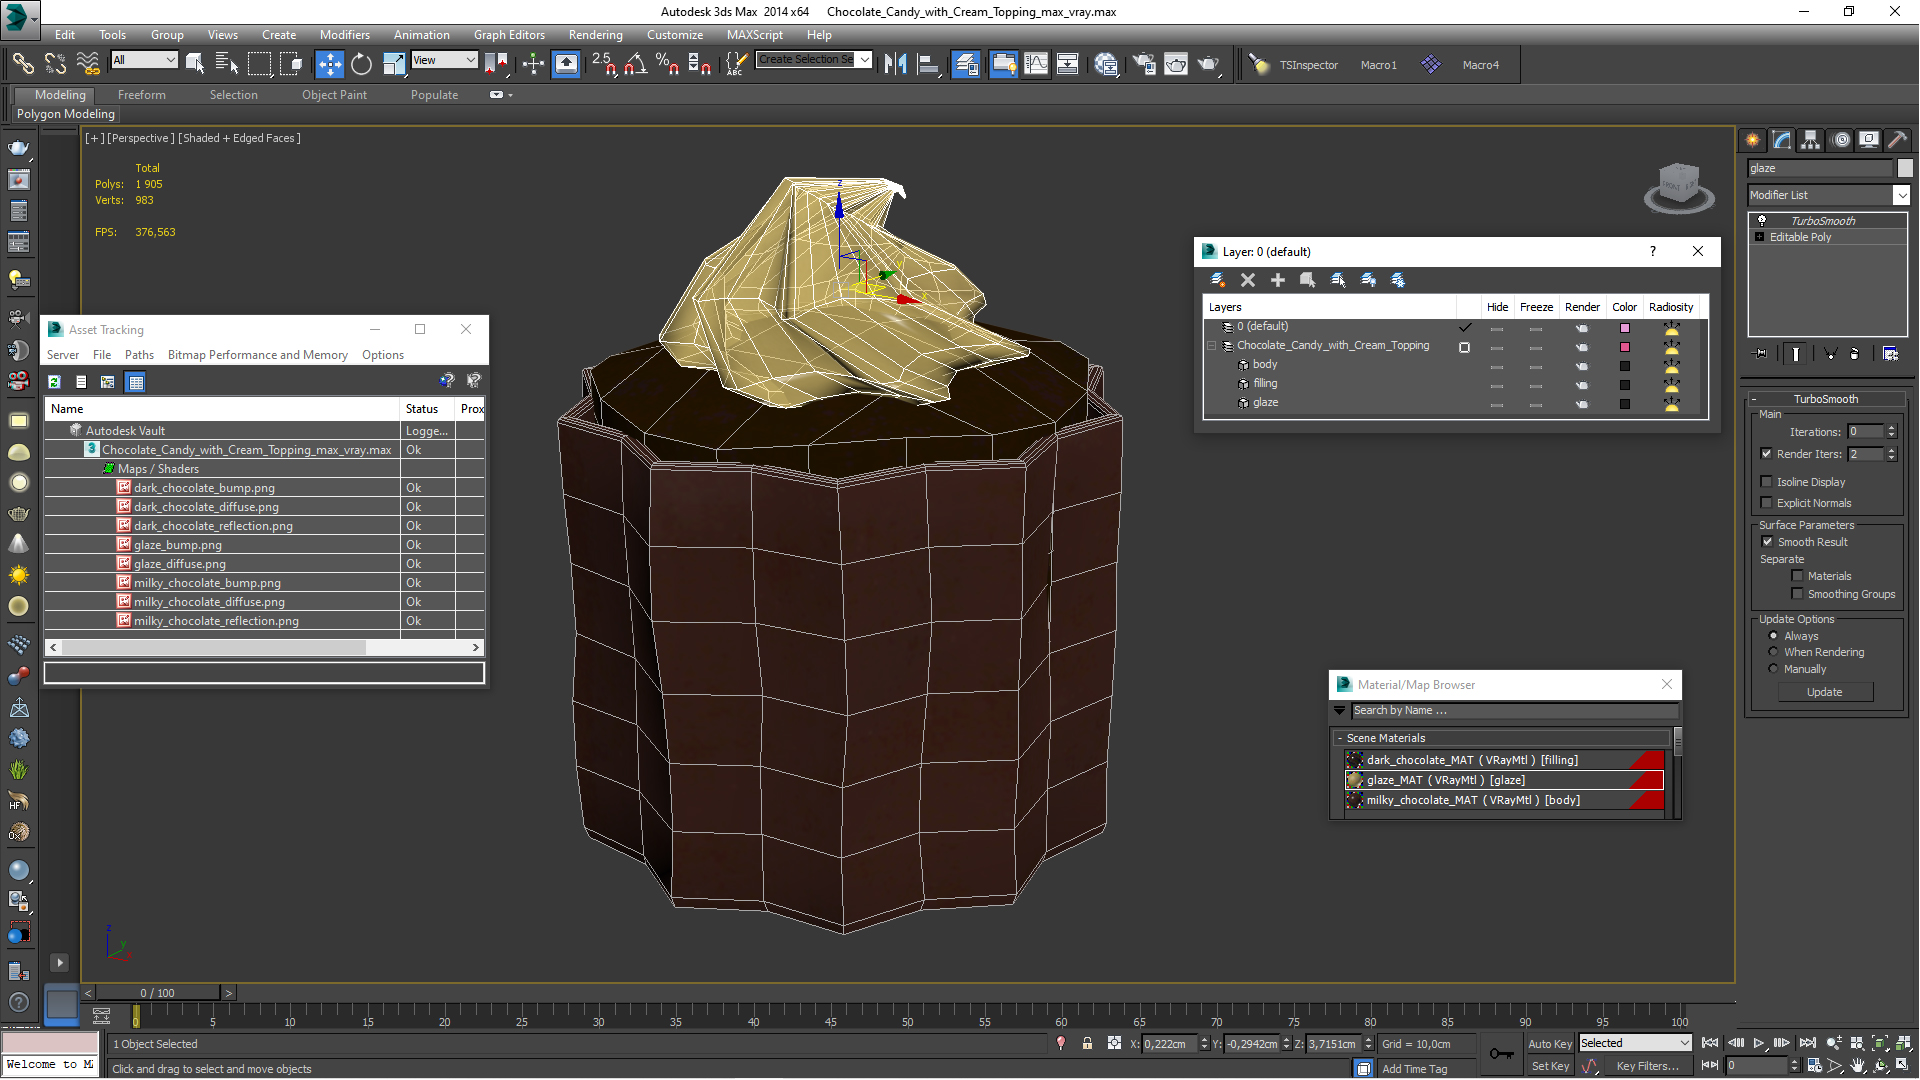Click the color swatch for 0 (default) layer
The width and height of the screenshot is (1920, 1080).
pos(1624,328)
